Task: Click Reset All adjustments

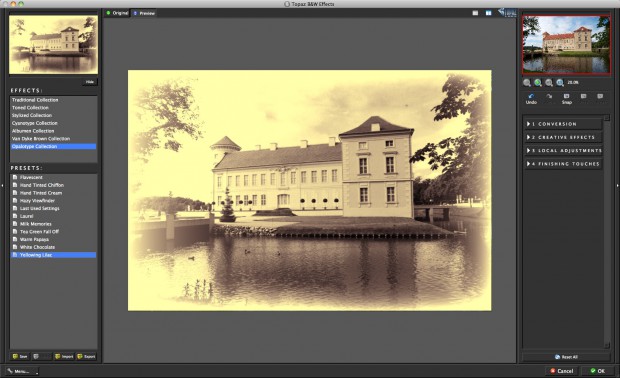Action: (566, 357)
